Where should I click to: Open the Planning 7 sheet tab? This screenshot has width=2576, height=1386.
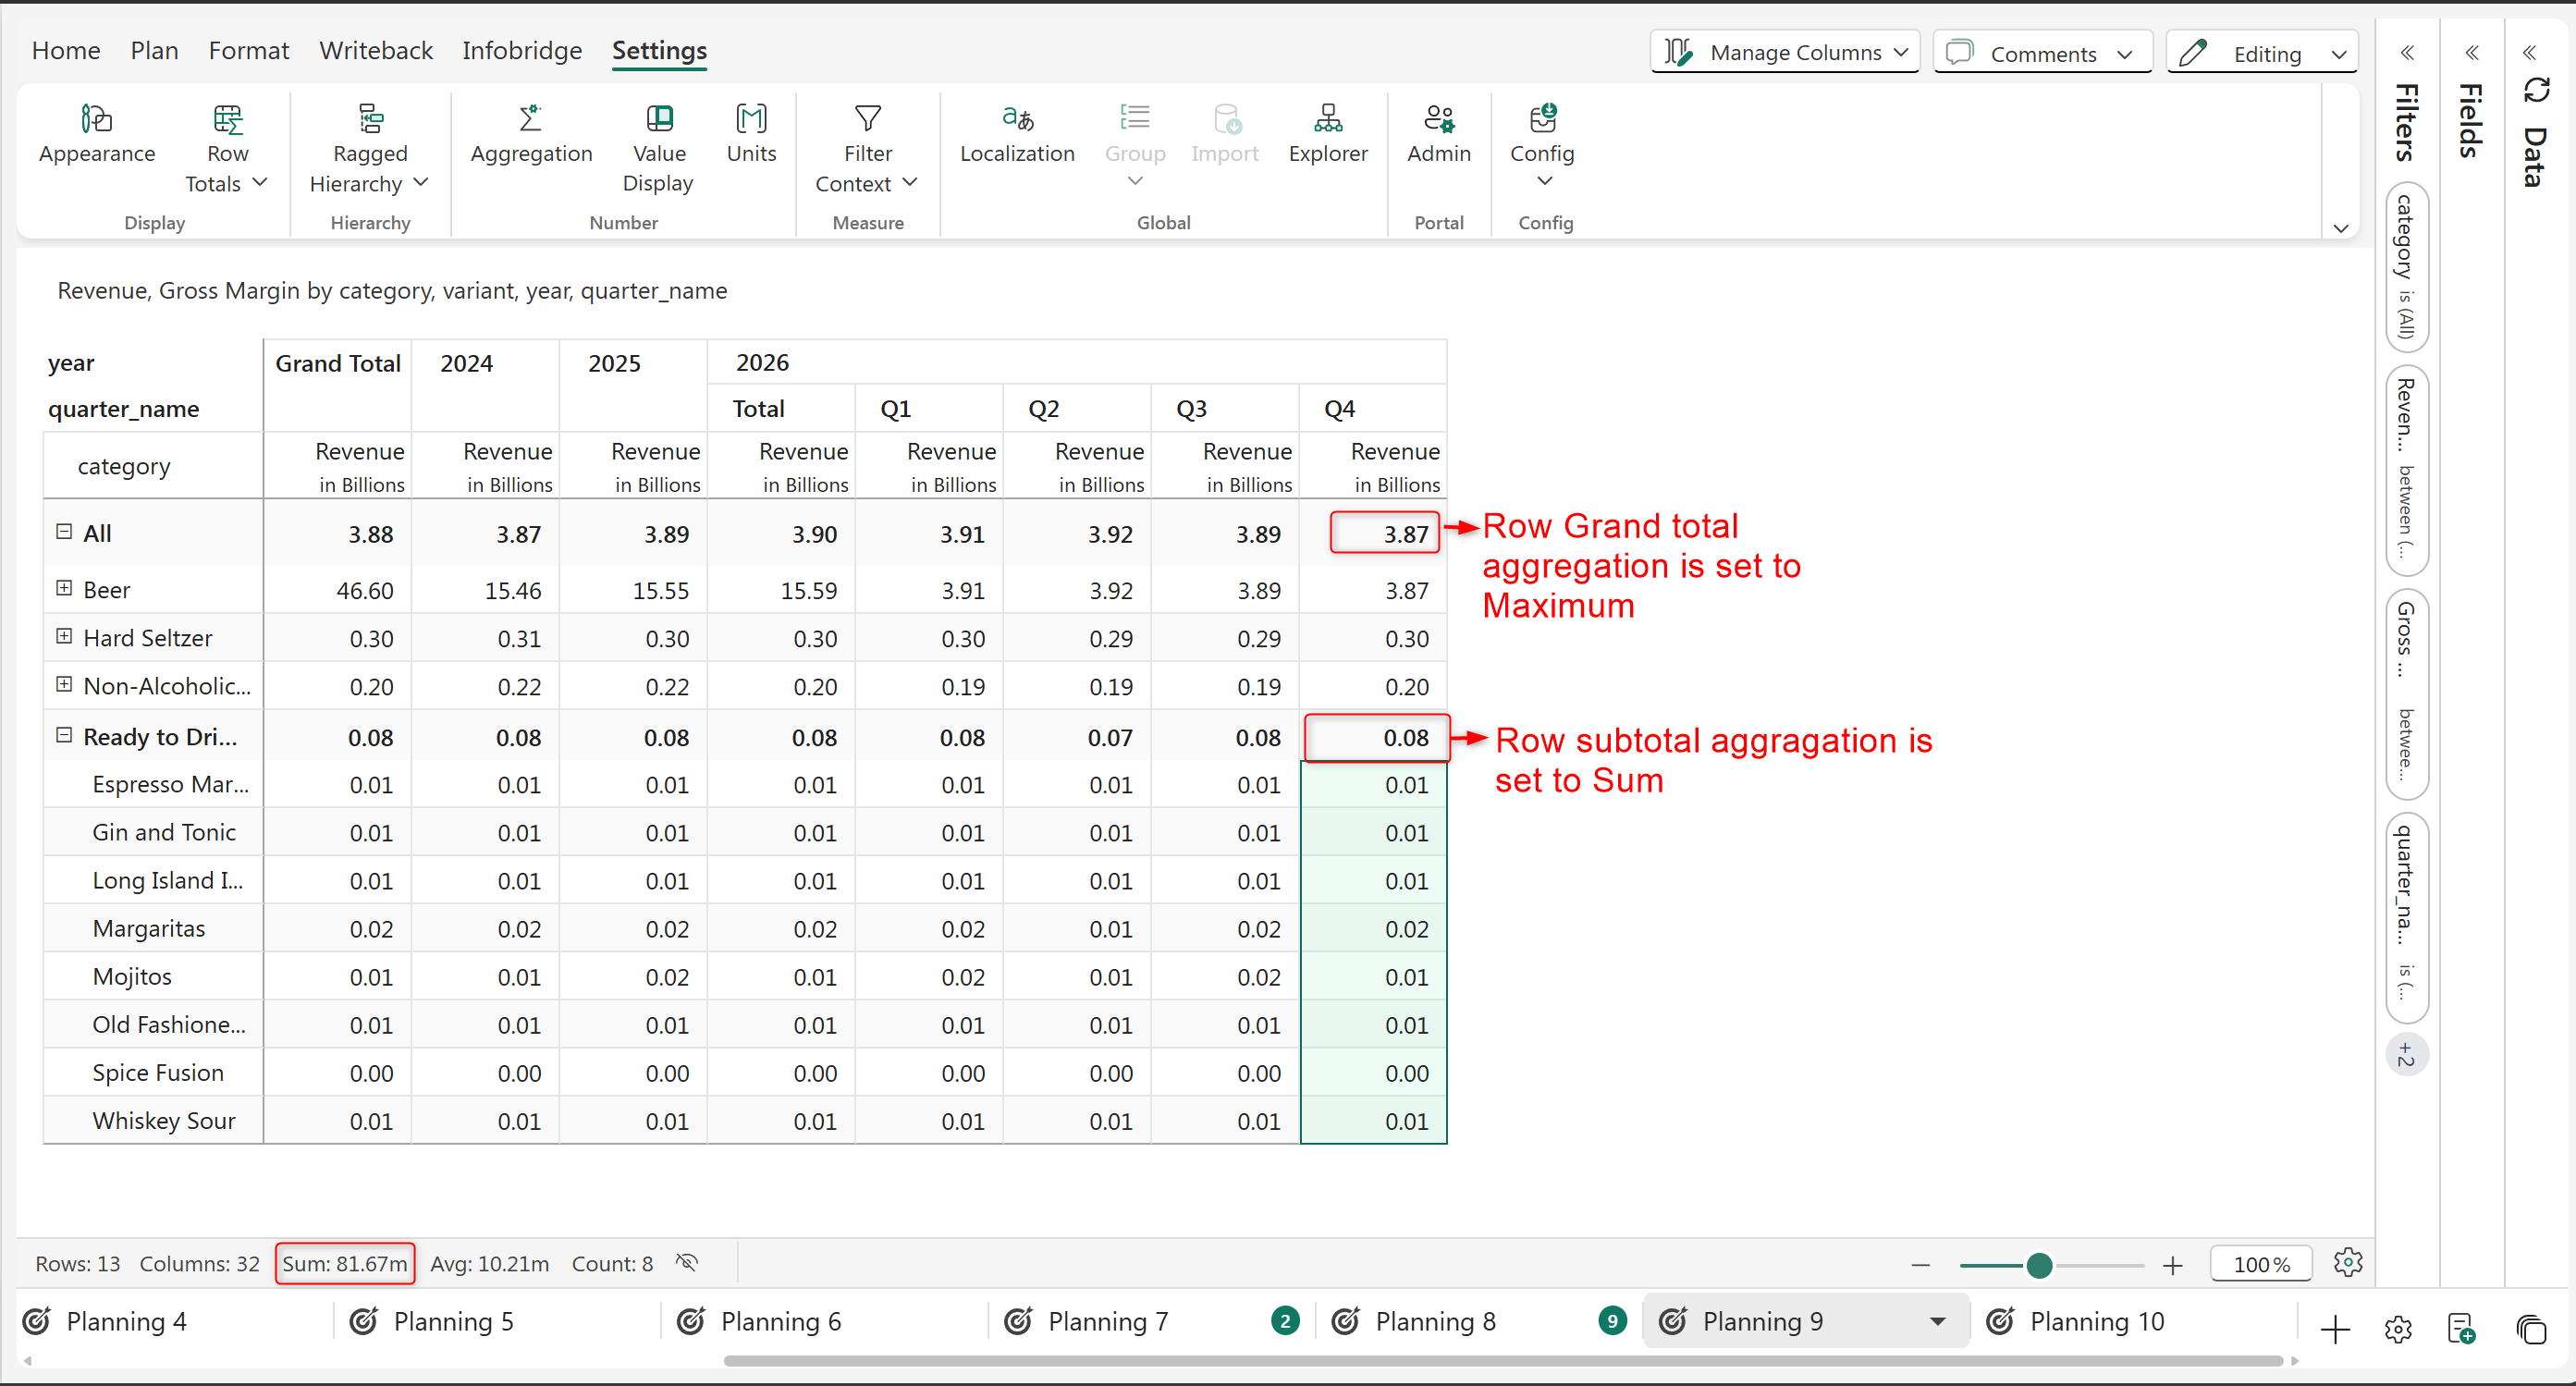pos(1107,1321)
